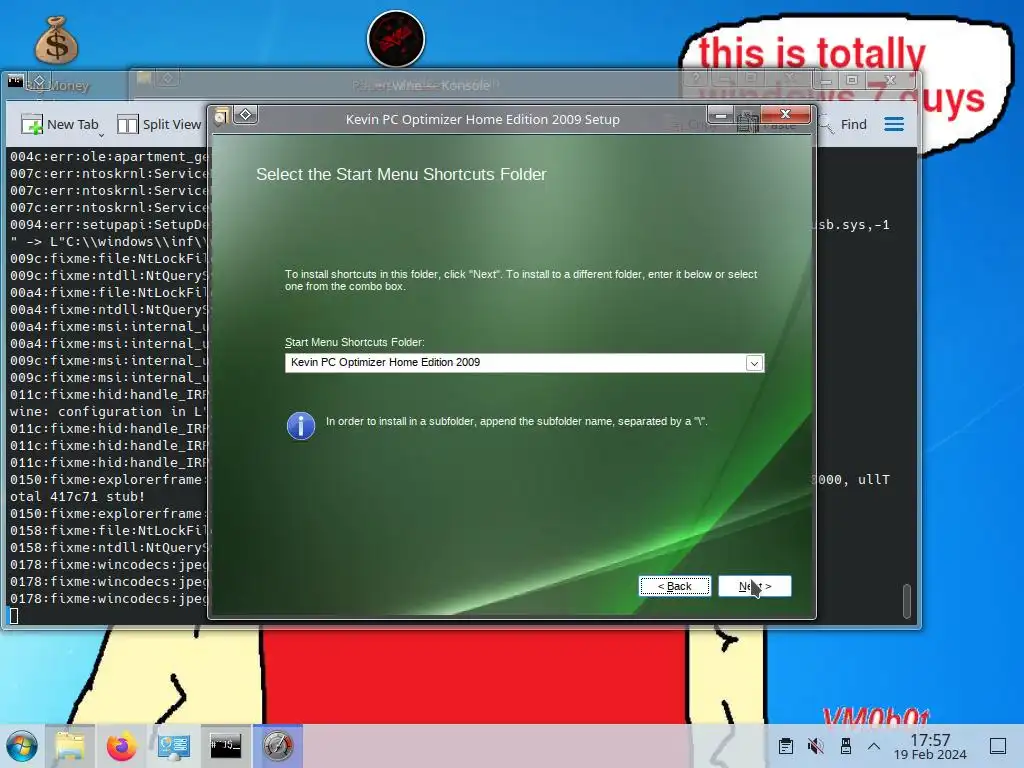This screenshot has width=1024, height=768.
Task: Open the Money bag desktop icon
Action: [56, 40]
